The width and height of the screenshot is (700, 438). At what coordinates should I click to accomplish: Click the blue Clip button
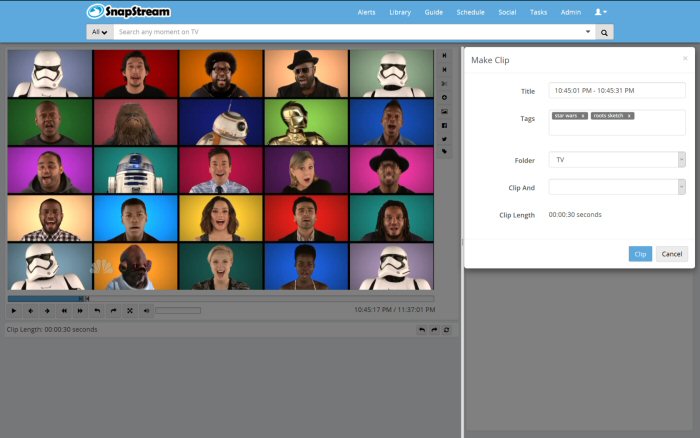640,254
